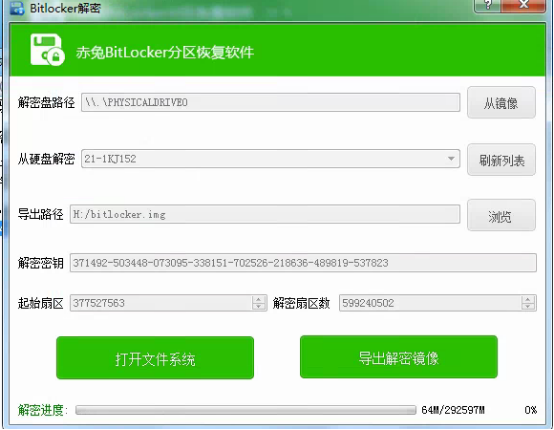
Task: Click the floppy disk lock logo icon
Action: point(47,50)
